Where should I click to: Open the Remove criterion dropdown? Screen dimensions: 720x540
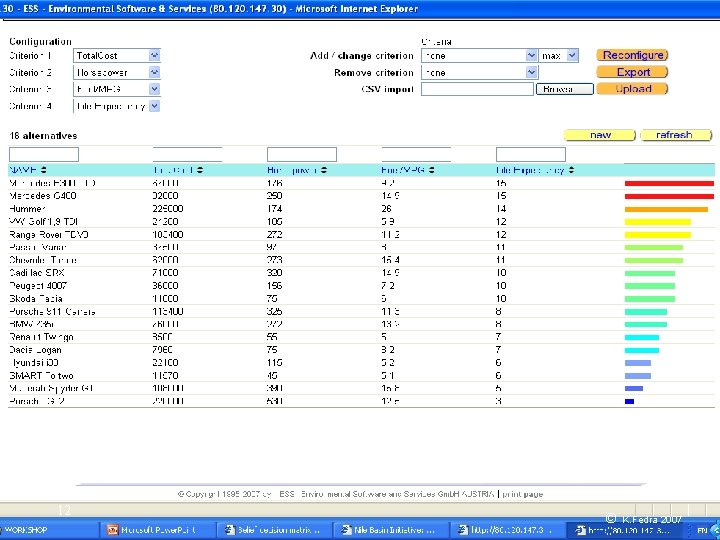479,73
